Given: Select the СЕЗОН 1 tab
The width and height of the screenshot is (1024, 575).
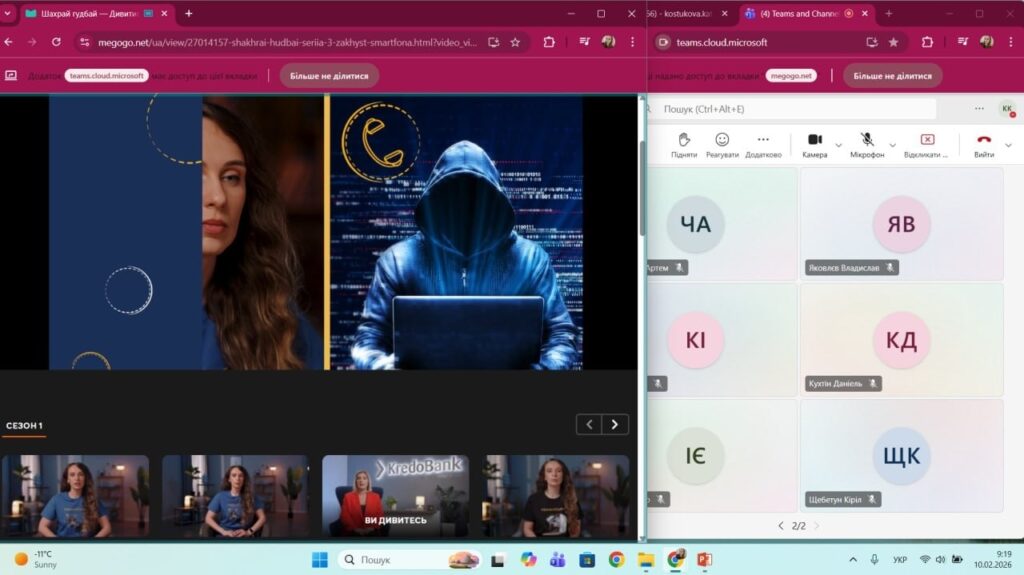Looking at the screenshot, I should click(x=24, y=426).
